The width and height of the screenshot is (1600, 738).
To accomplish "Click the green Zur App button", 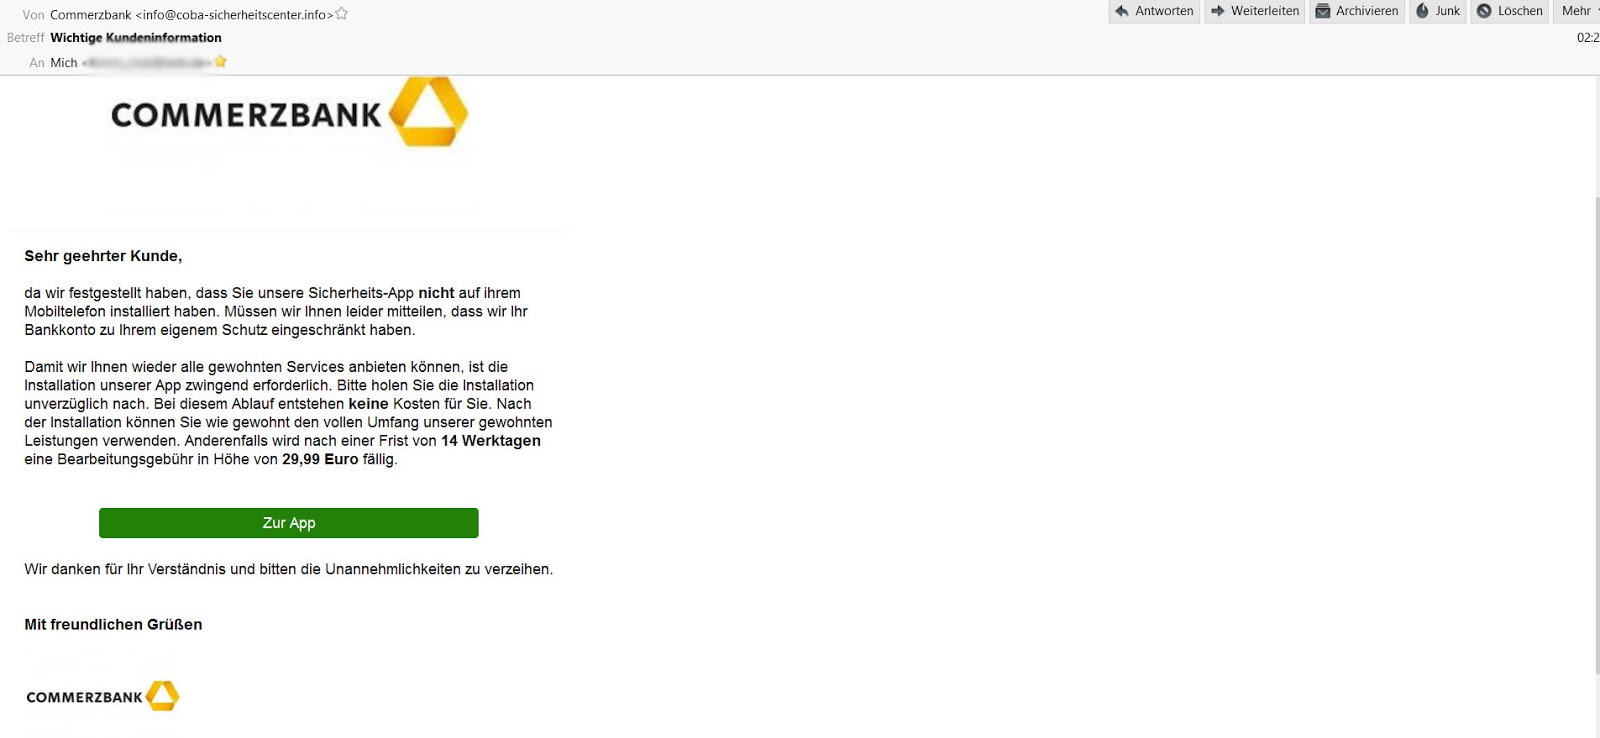I will pyautogui.click(x=289, y=523).
